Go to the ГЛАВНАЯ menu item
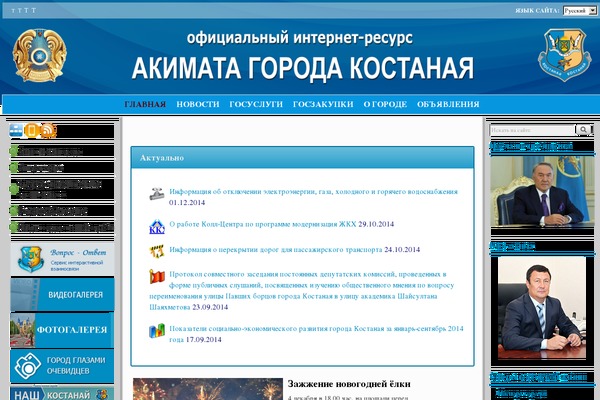Viewport: 600px width, 400px height. click(x=145, y=104)
